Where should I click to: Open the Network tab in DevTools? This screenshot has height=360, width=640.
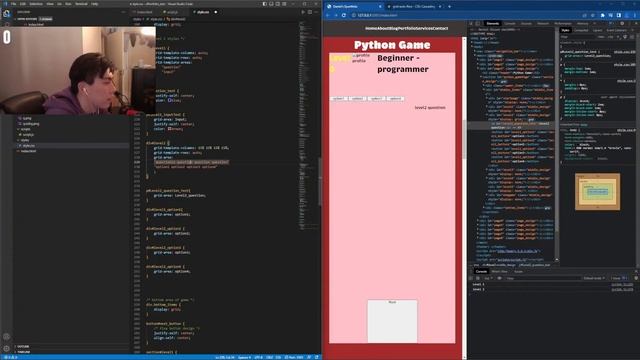(x=543, y=24)
